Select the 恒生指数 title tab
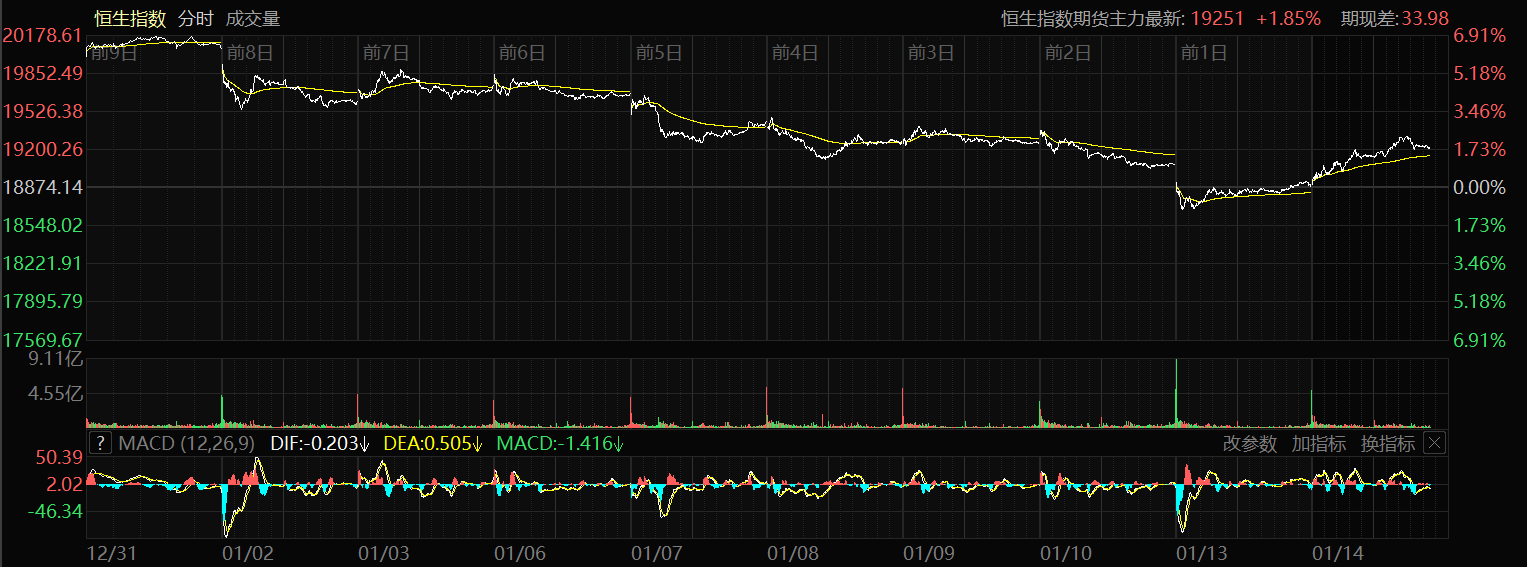1527x567 pixels. point(130,18)
